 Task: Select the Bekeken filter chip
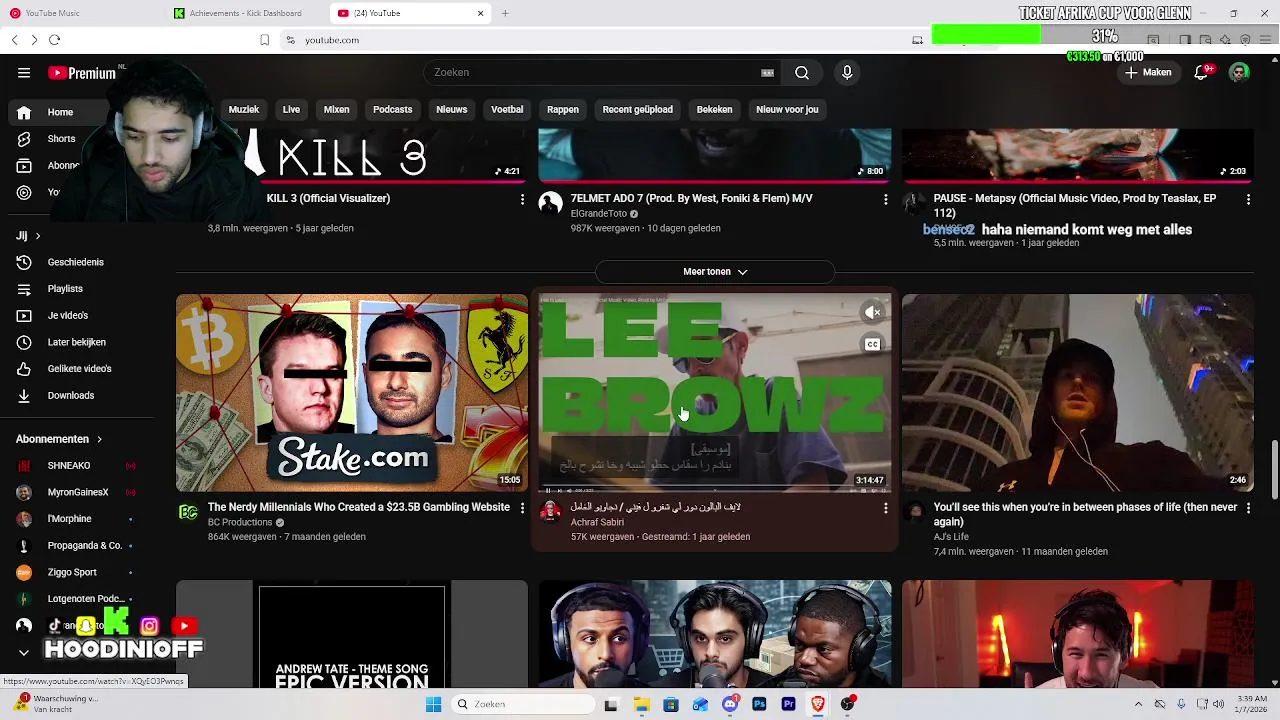[x=714, y=109]
